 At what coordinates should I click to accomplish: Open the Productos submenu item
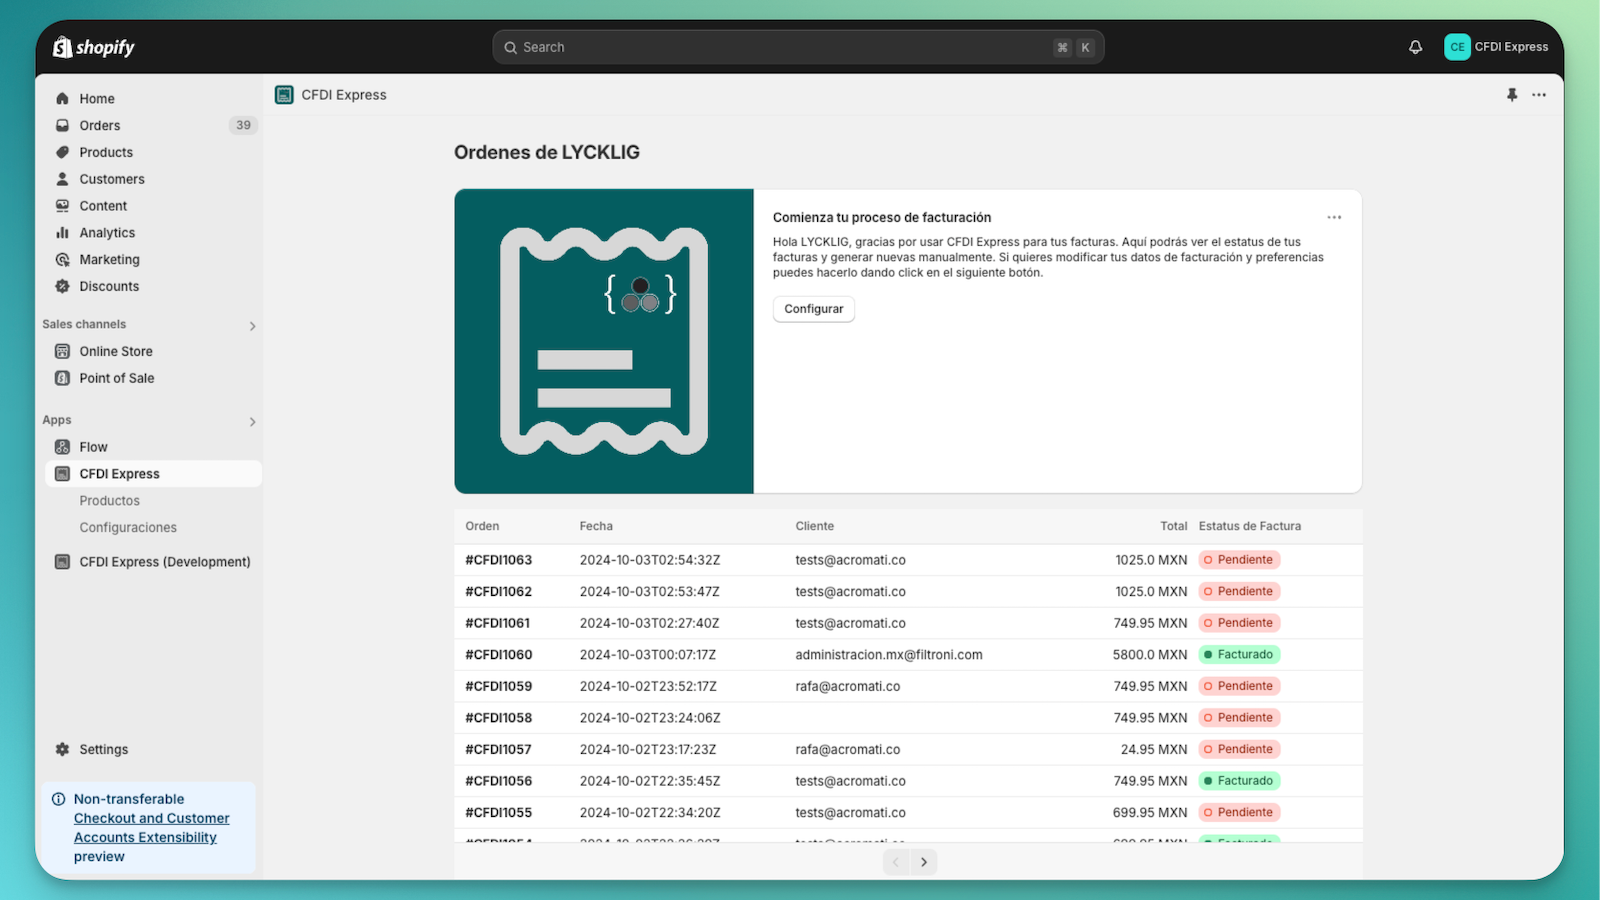coord(110,501)
